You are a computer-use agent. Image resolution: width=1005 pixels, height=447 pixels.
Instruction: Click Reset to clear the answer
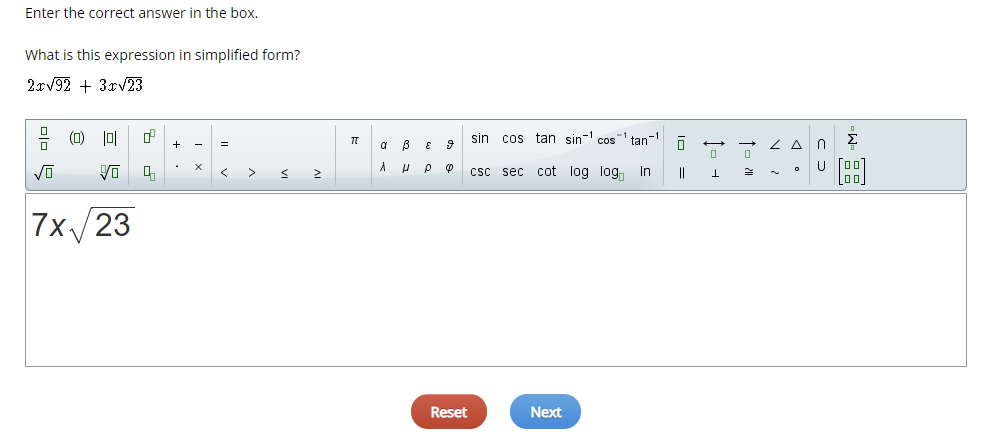click(x=449, y=412)
